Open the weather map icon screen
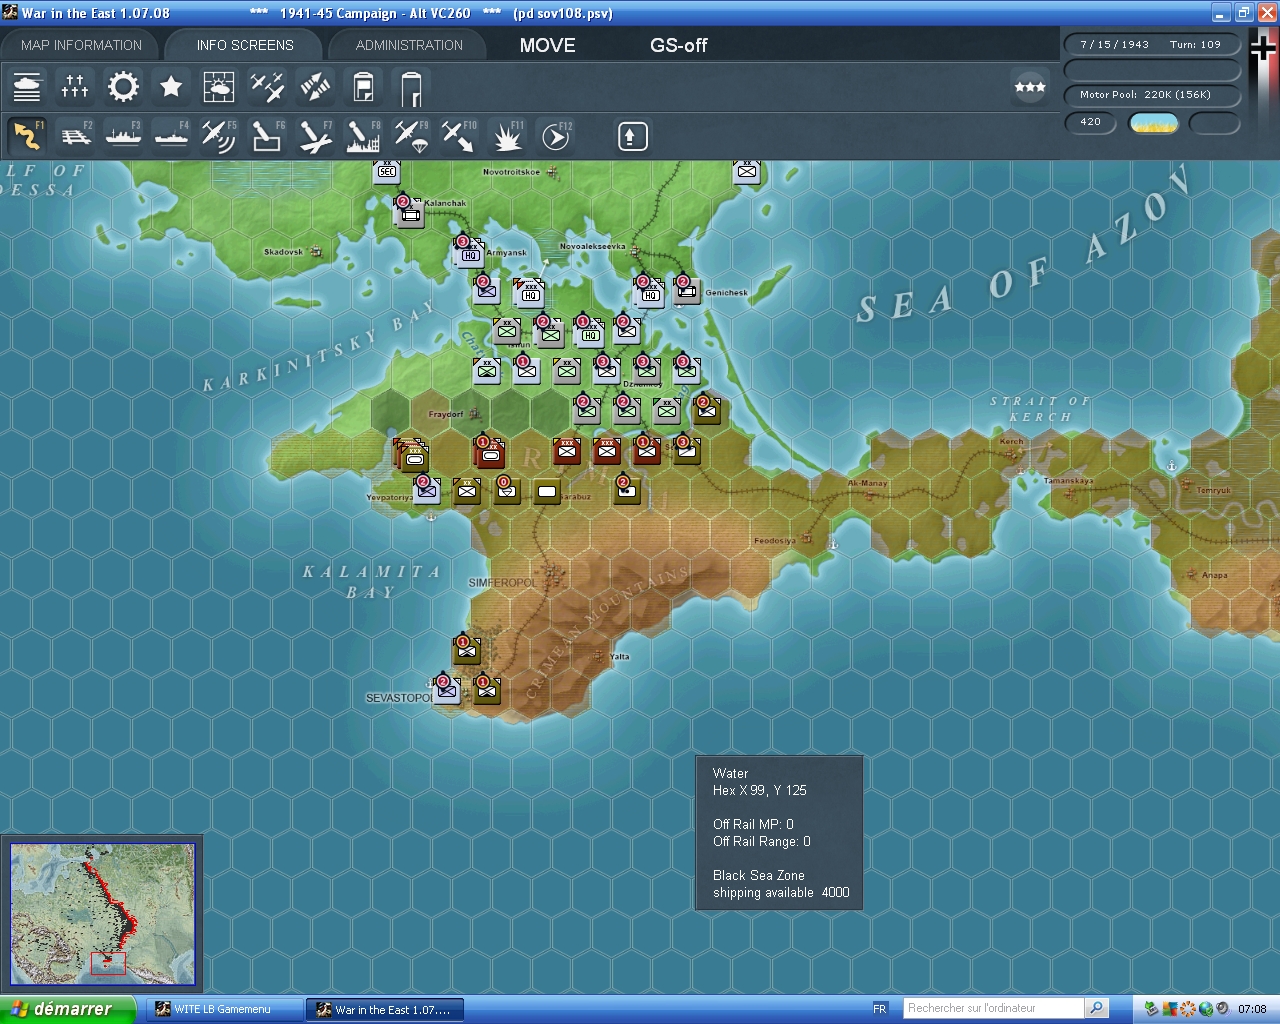 point(219,87)
